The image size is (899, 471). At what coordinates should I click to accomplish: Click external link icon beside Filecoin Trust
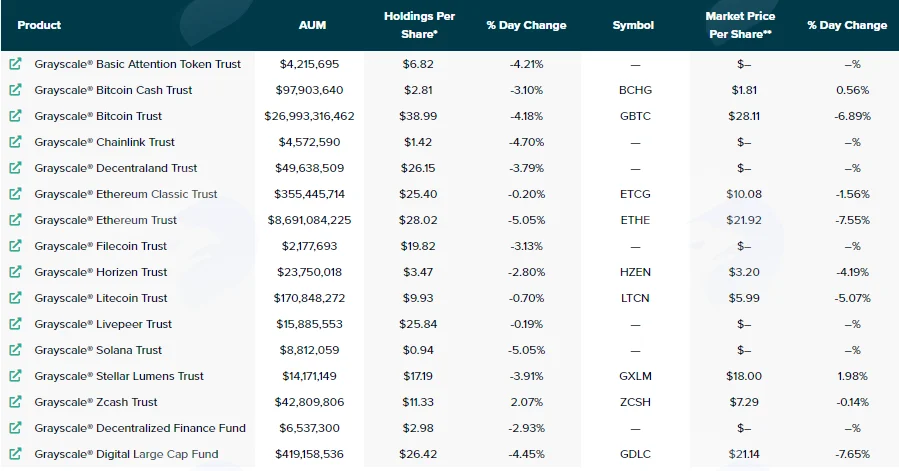[15, 246]
